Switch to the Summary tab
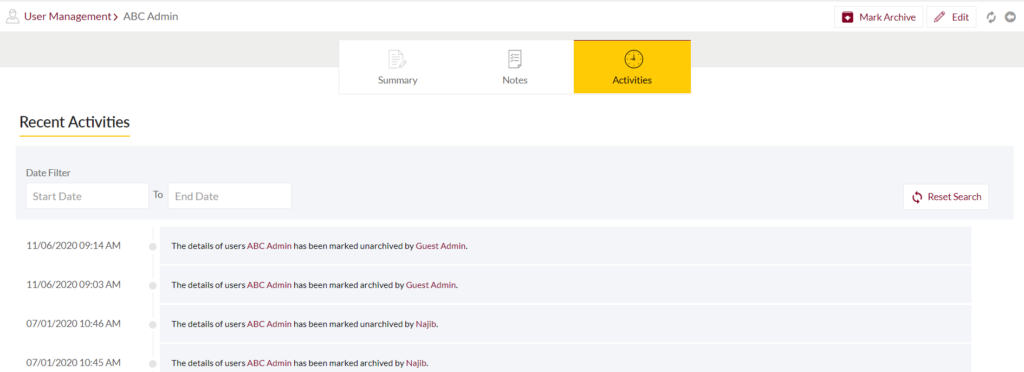This screenshot has width=1024, height=372. tap(397, 67)
